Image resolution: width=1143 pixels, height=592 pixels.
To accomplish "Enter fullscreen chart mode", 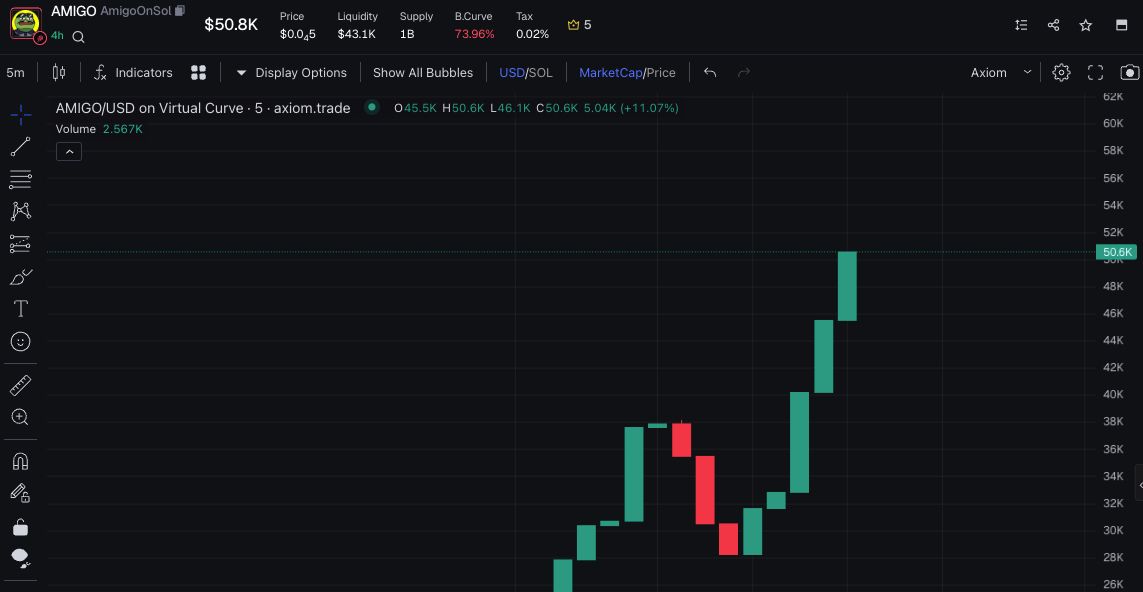I will tap(1095, 72).
